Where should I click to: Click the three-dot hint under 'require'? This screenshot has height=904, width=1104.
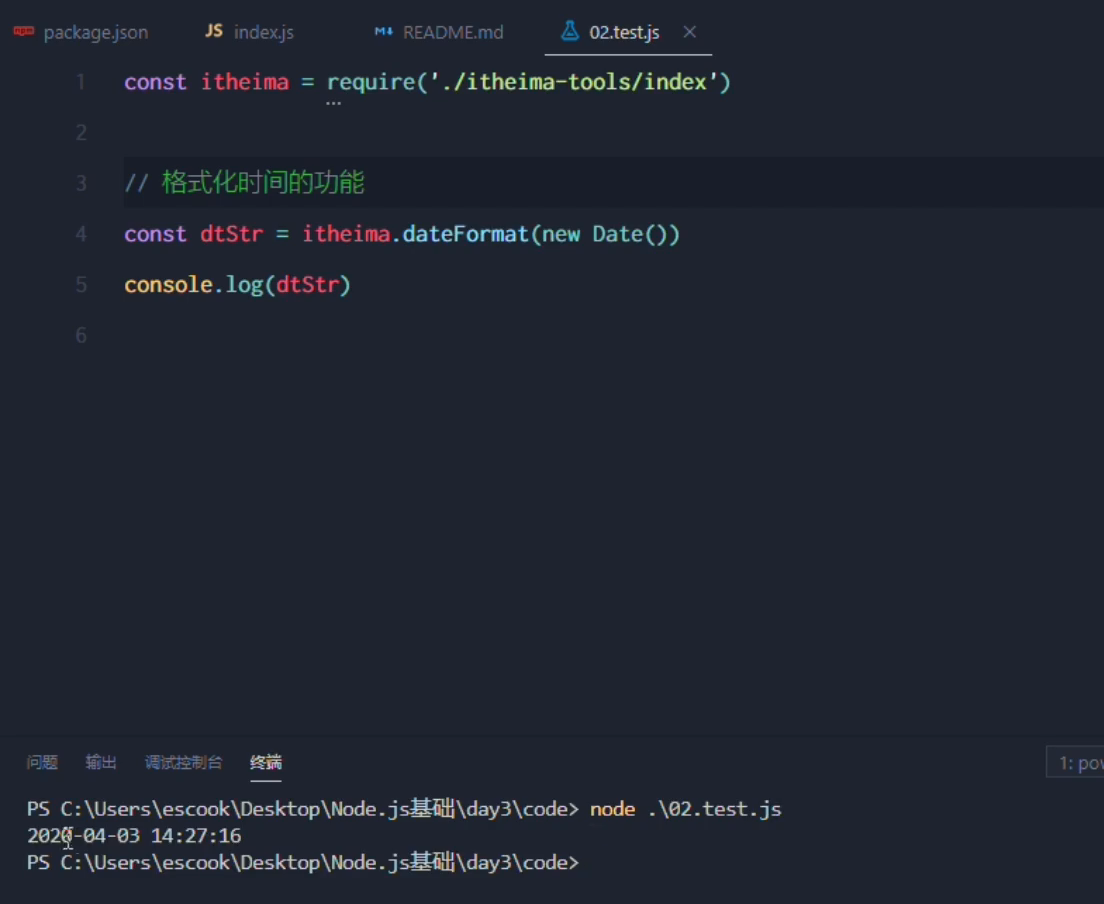[333, 103]
